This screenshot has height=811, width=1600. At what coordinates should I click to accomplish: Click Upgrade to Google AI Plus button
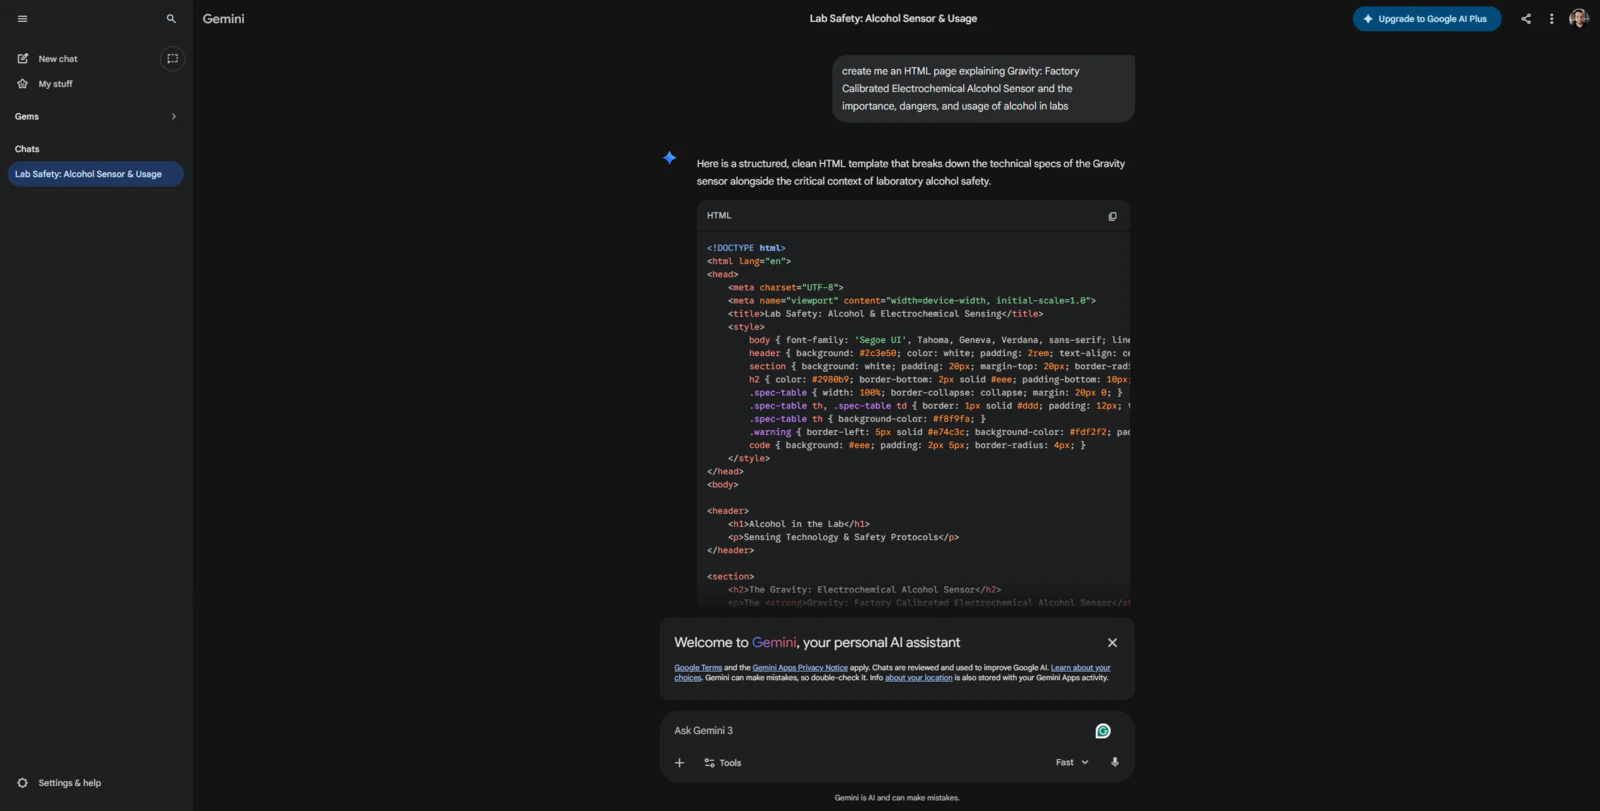(x=1427, y=19)
